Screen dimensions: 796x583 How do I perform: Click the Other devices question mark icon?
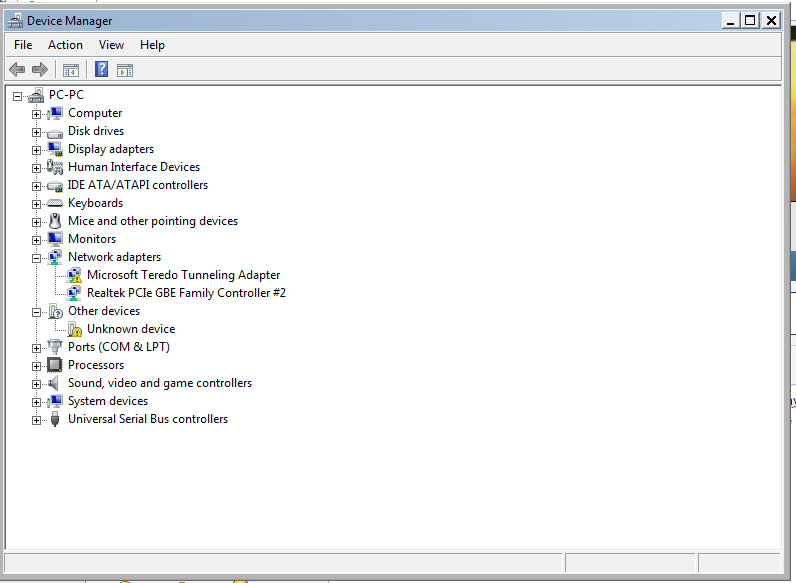pyautogui.click(x=55, y=311)
